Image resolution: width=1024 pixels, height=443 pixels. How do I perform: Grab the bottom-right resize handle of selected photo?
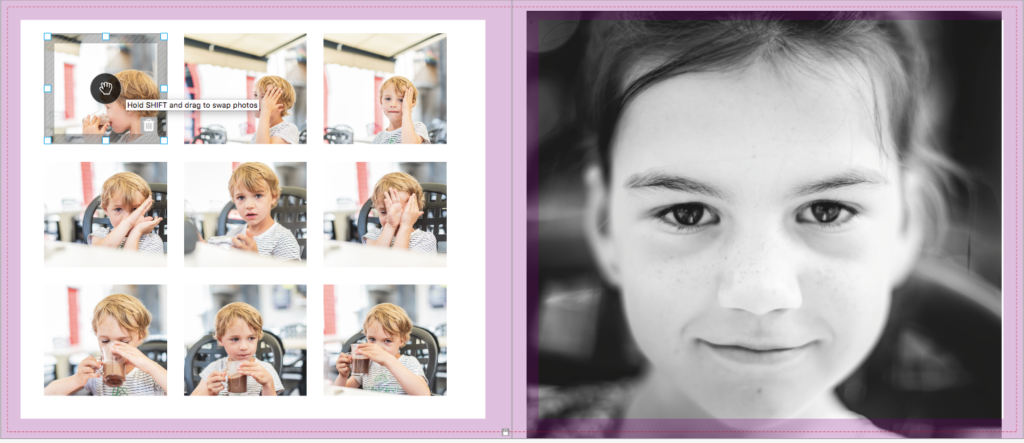point(164,140)
